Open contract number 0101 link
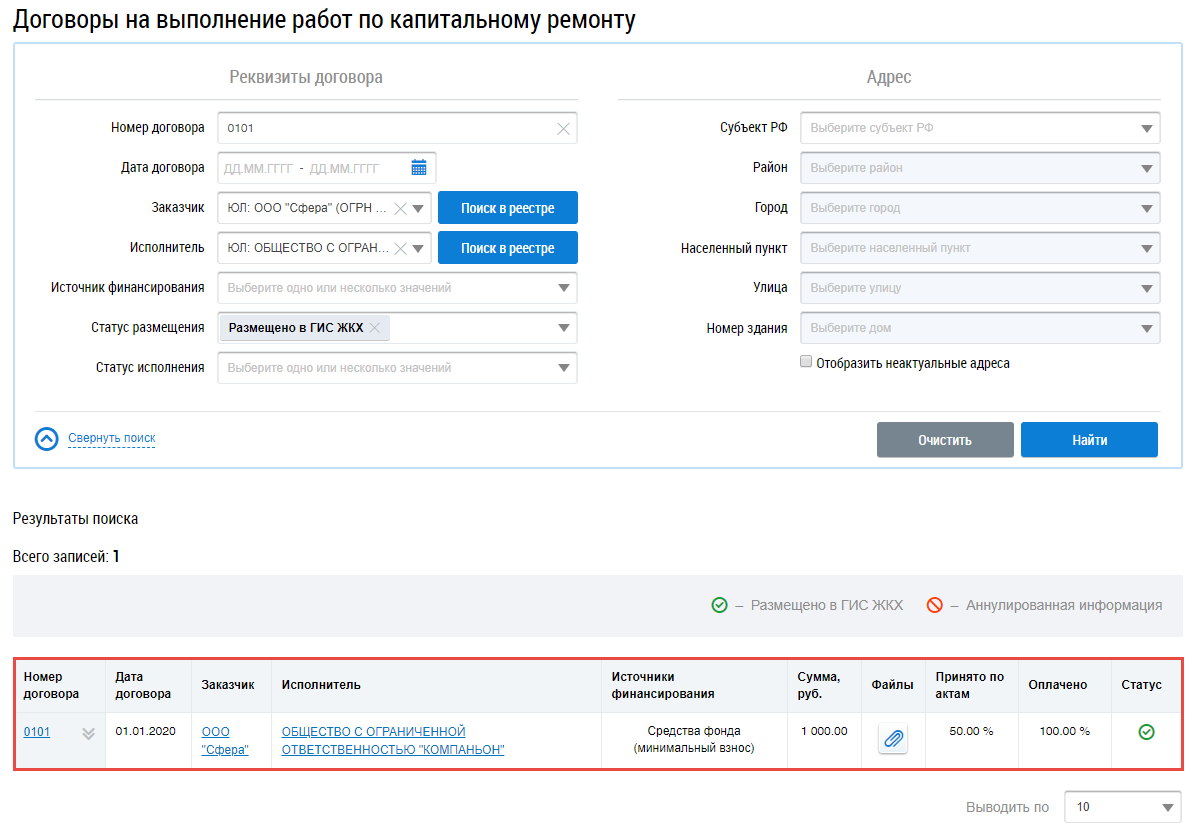Viewport: 1193px width, 835px height. click(37, 732)
